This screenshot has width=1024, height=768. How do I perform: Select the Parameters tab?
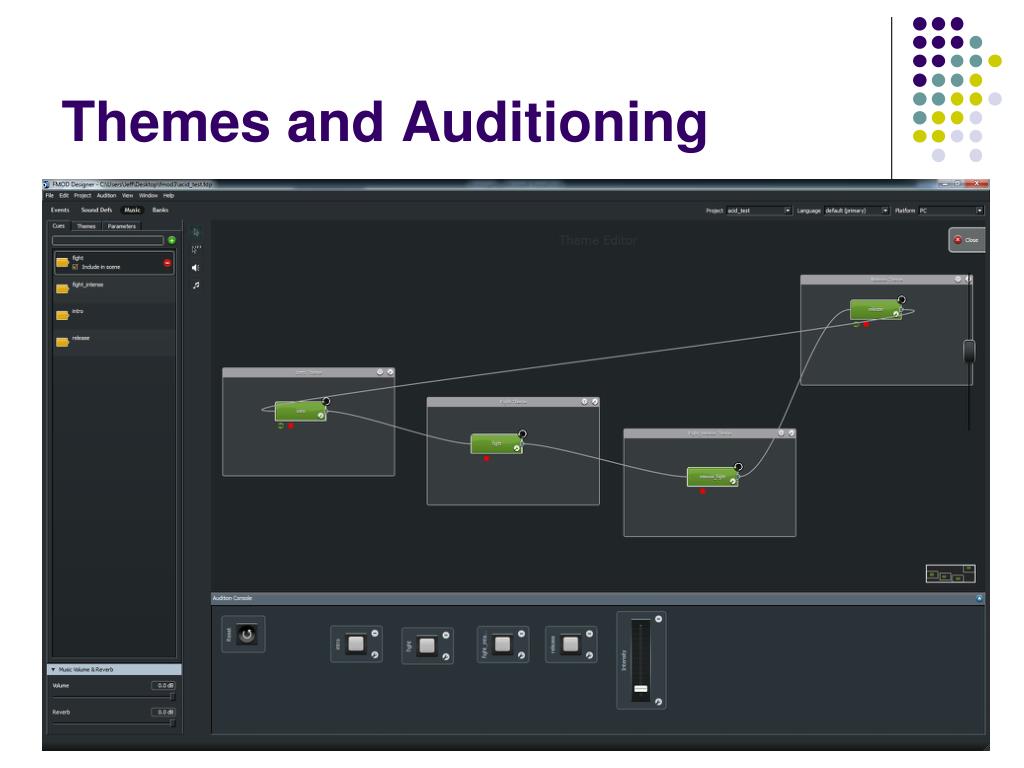(x=121, y=226)
